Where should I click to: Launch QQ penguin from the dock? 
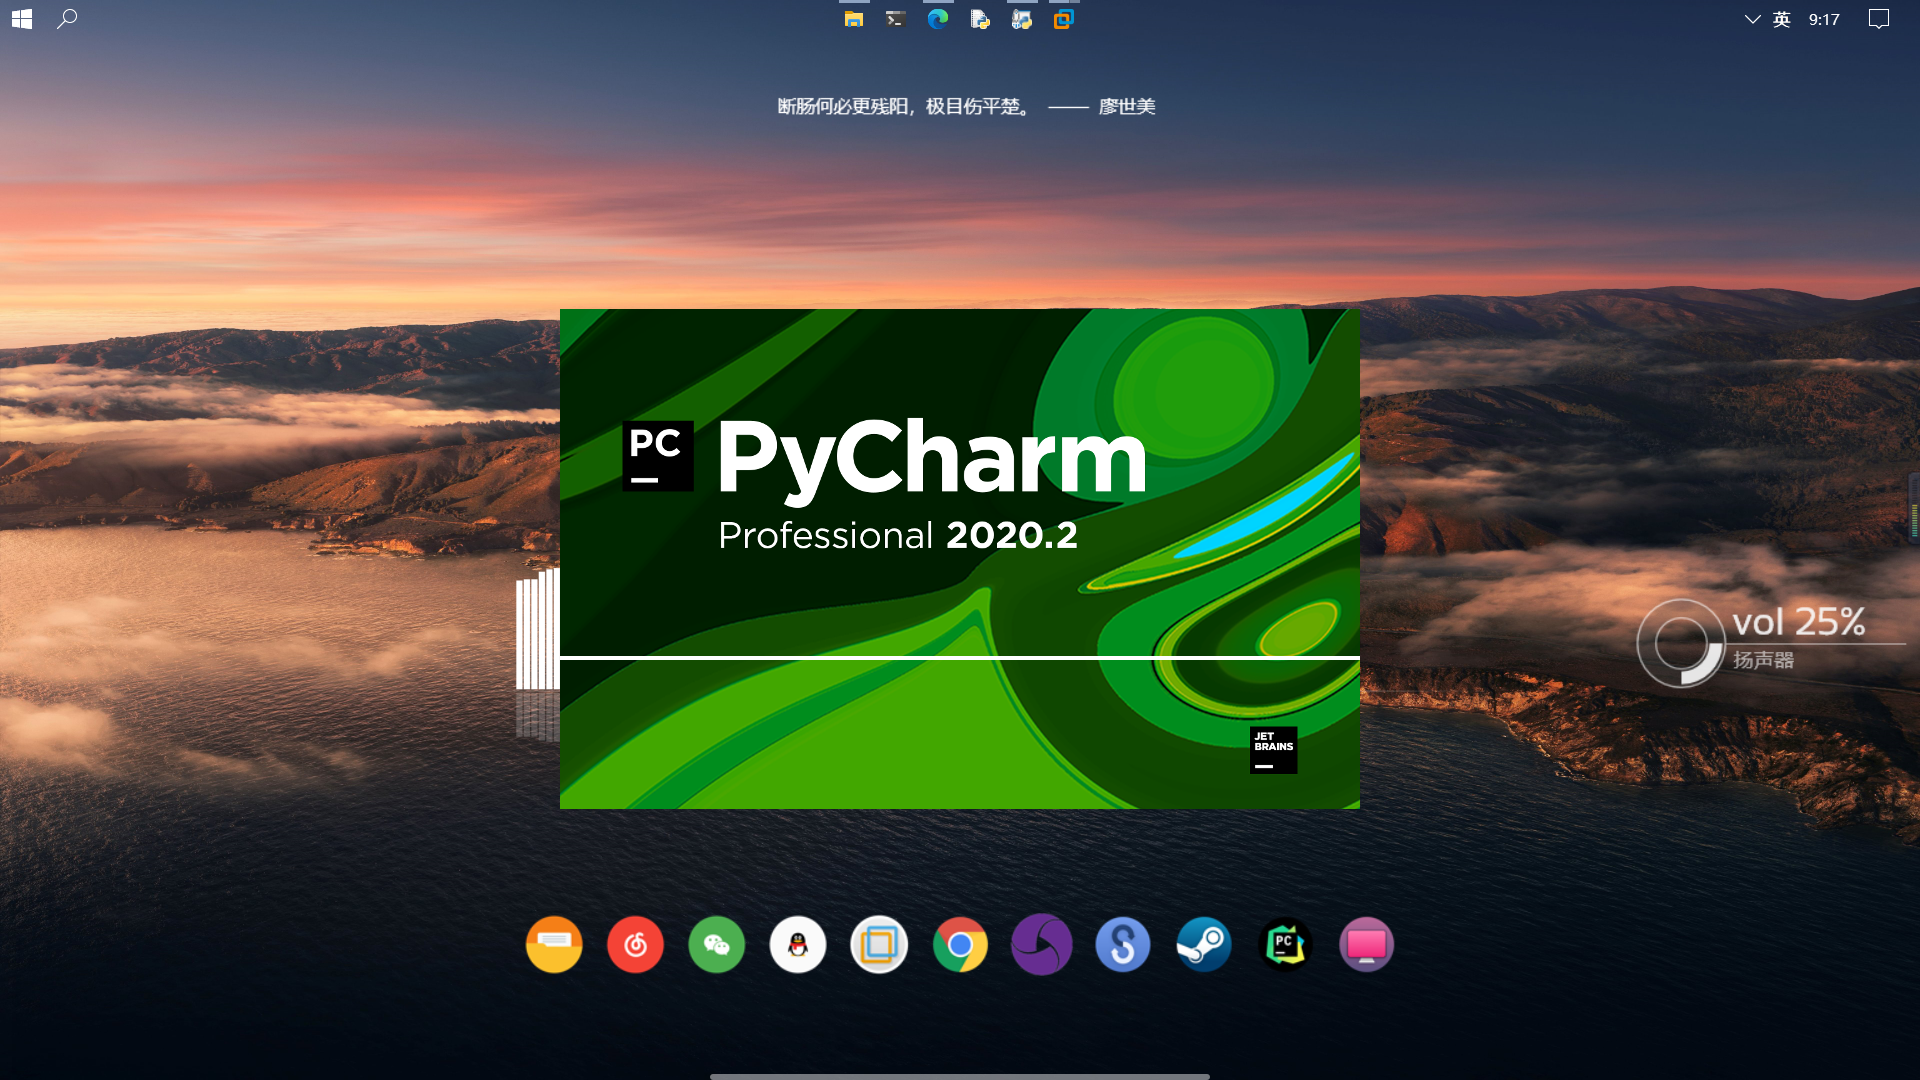(x=798, y=944)
